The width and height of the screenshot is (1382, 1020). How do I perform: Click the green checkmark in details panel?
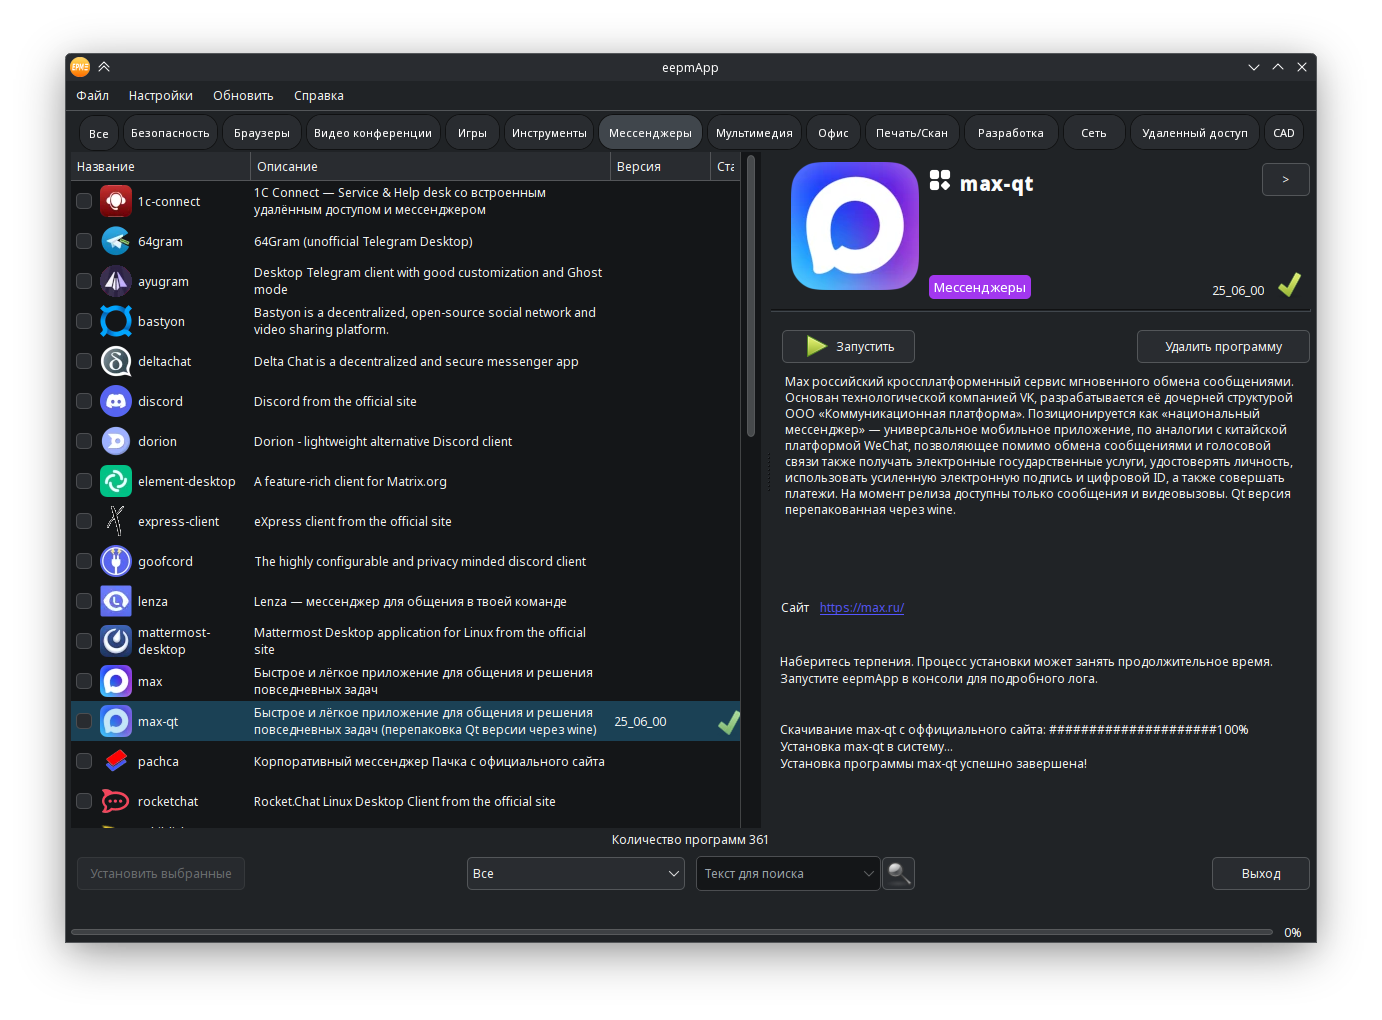[x=1289, y=285]
